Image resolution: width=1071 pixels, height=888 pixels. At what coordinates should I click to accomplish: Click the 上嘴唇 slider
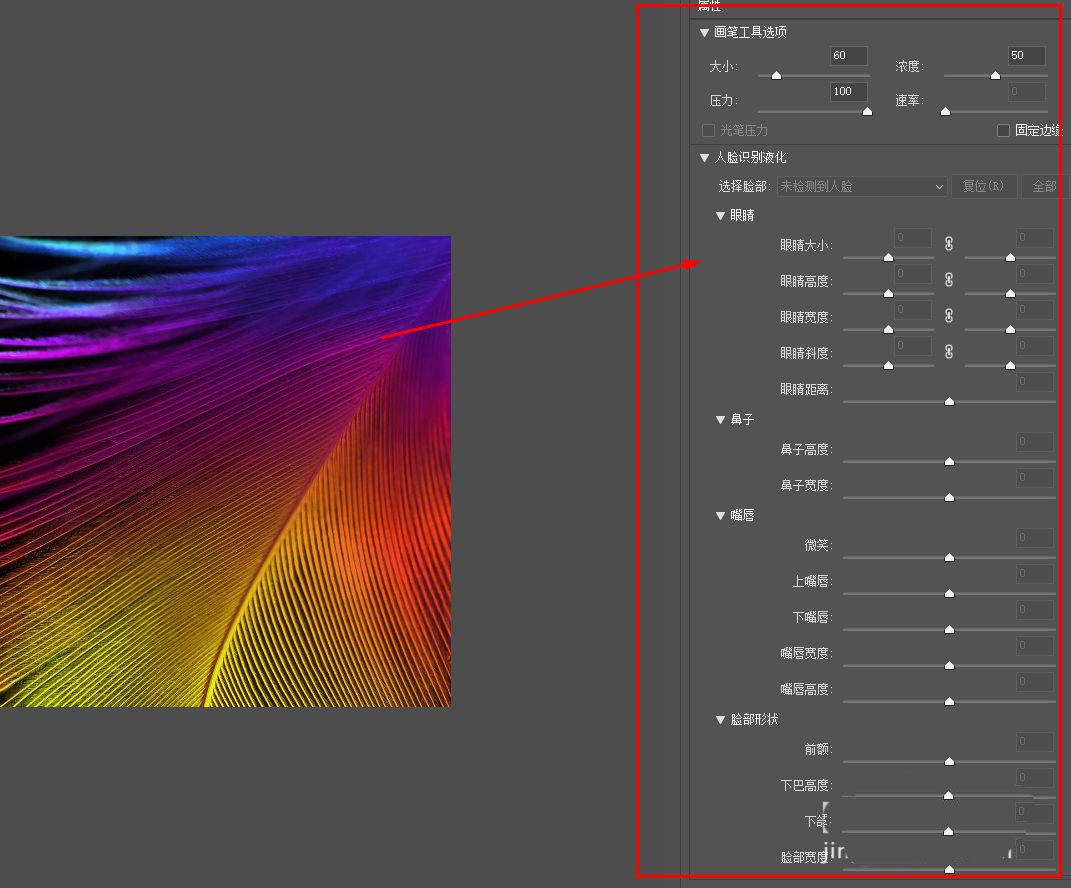coord(949,594)
